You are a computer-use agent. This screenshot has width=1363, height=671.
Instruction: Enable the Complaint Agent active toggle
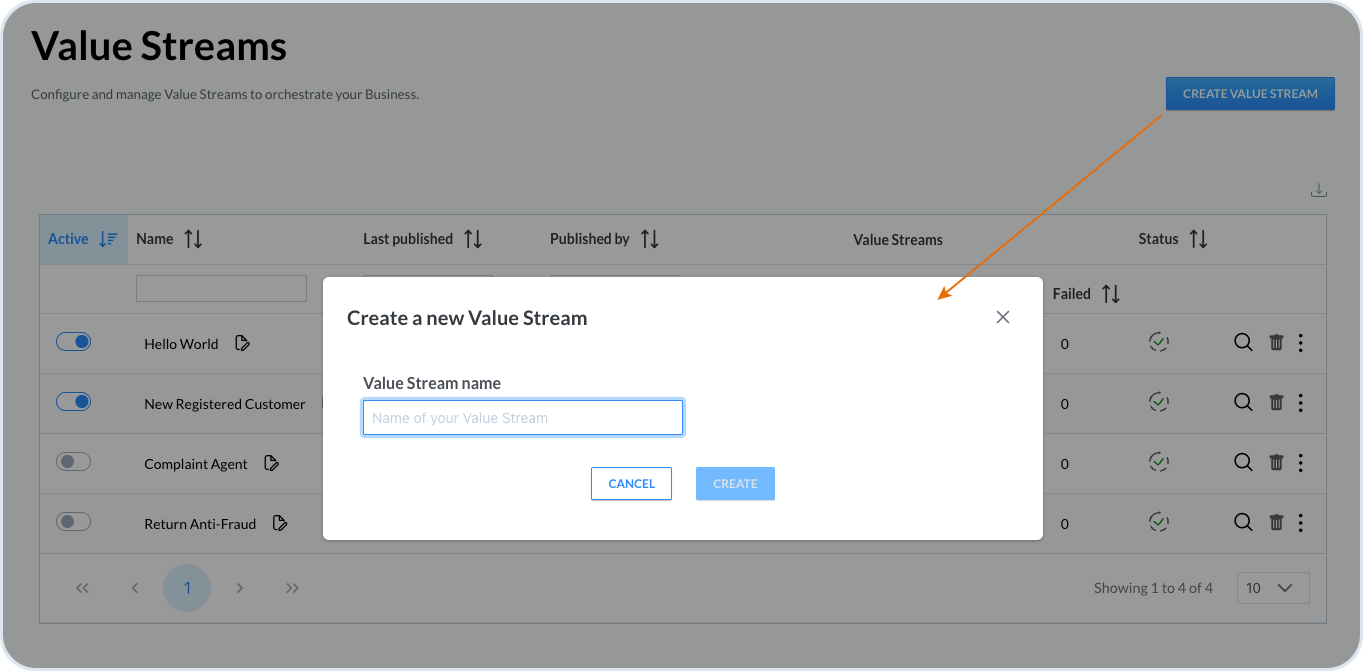73,462
